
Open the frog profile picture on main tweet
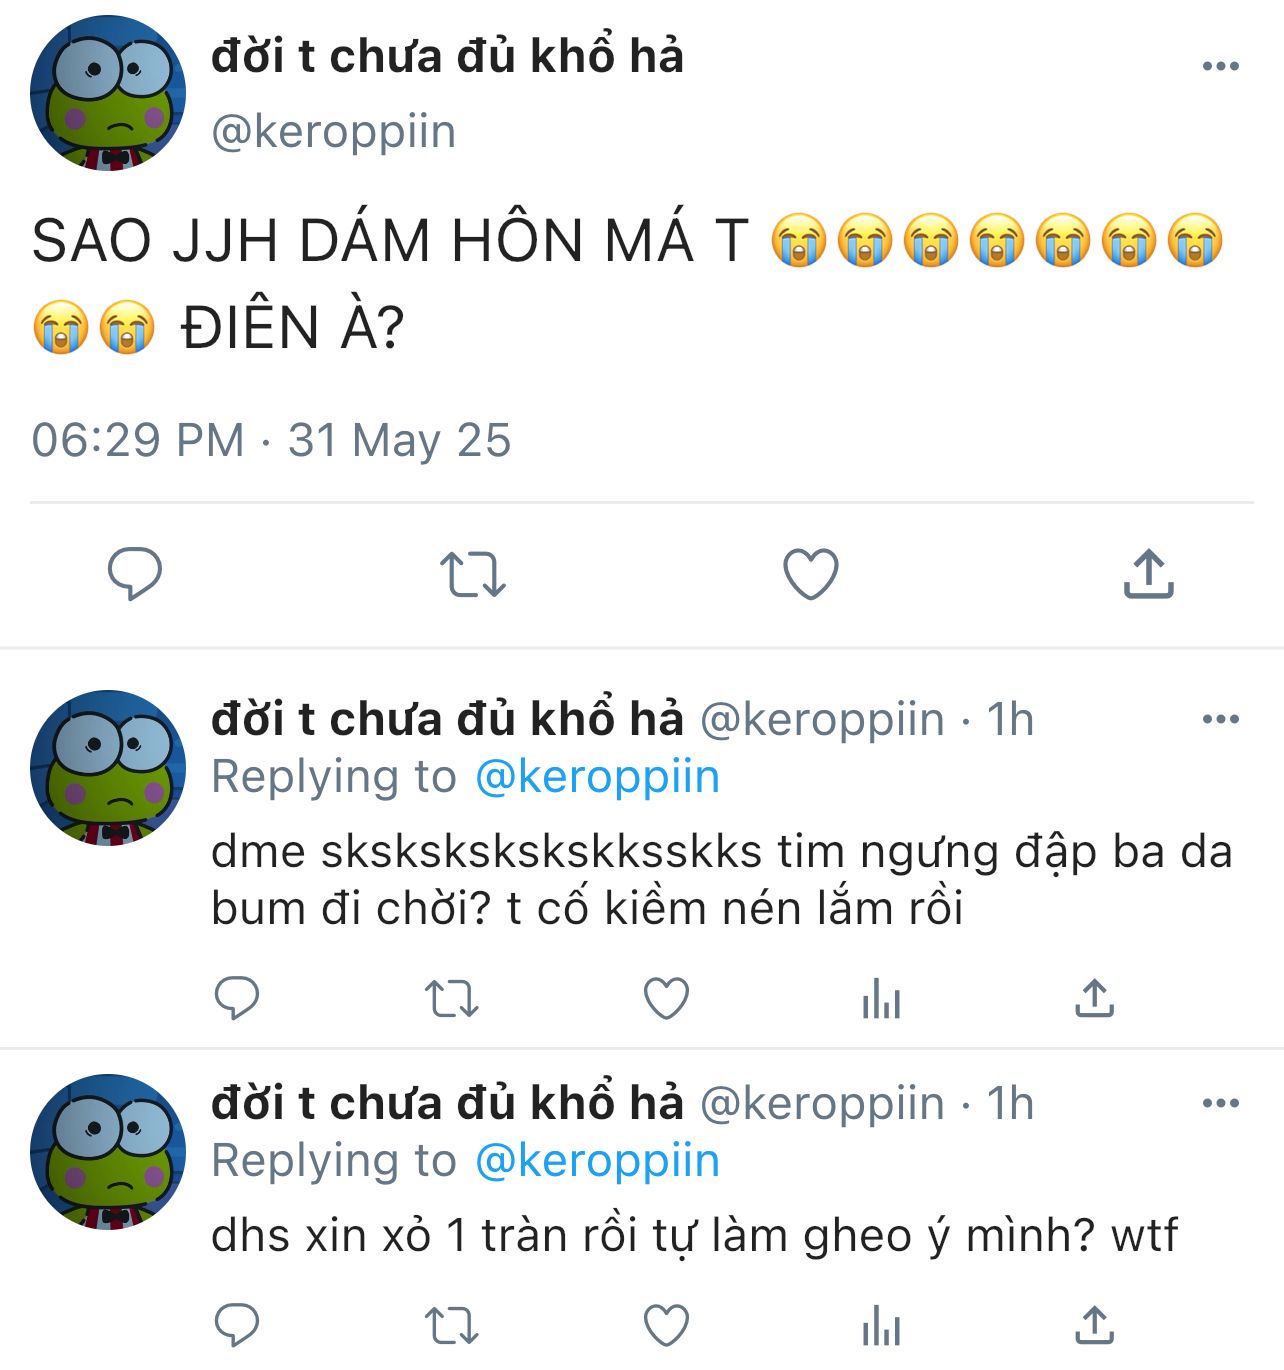click(108, 93)
